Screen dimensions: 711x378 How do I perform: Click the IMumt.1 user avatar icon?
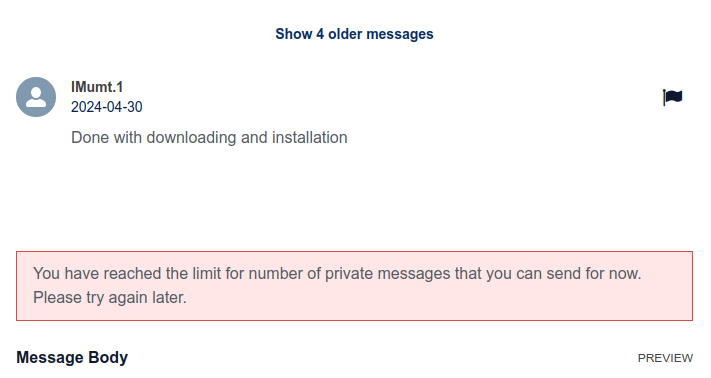tap(36, 97)
